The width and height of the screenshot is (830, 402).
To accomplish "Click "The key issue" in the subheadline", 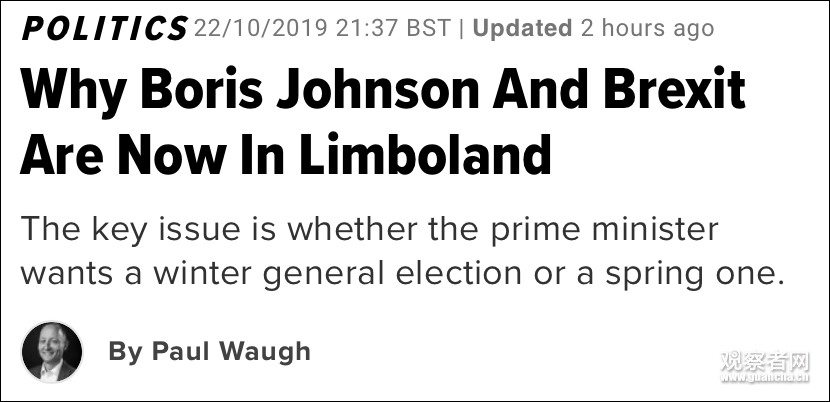I will 121,229.
